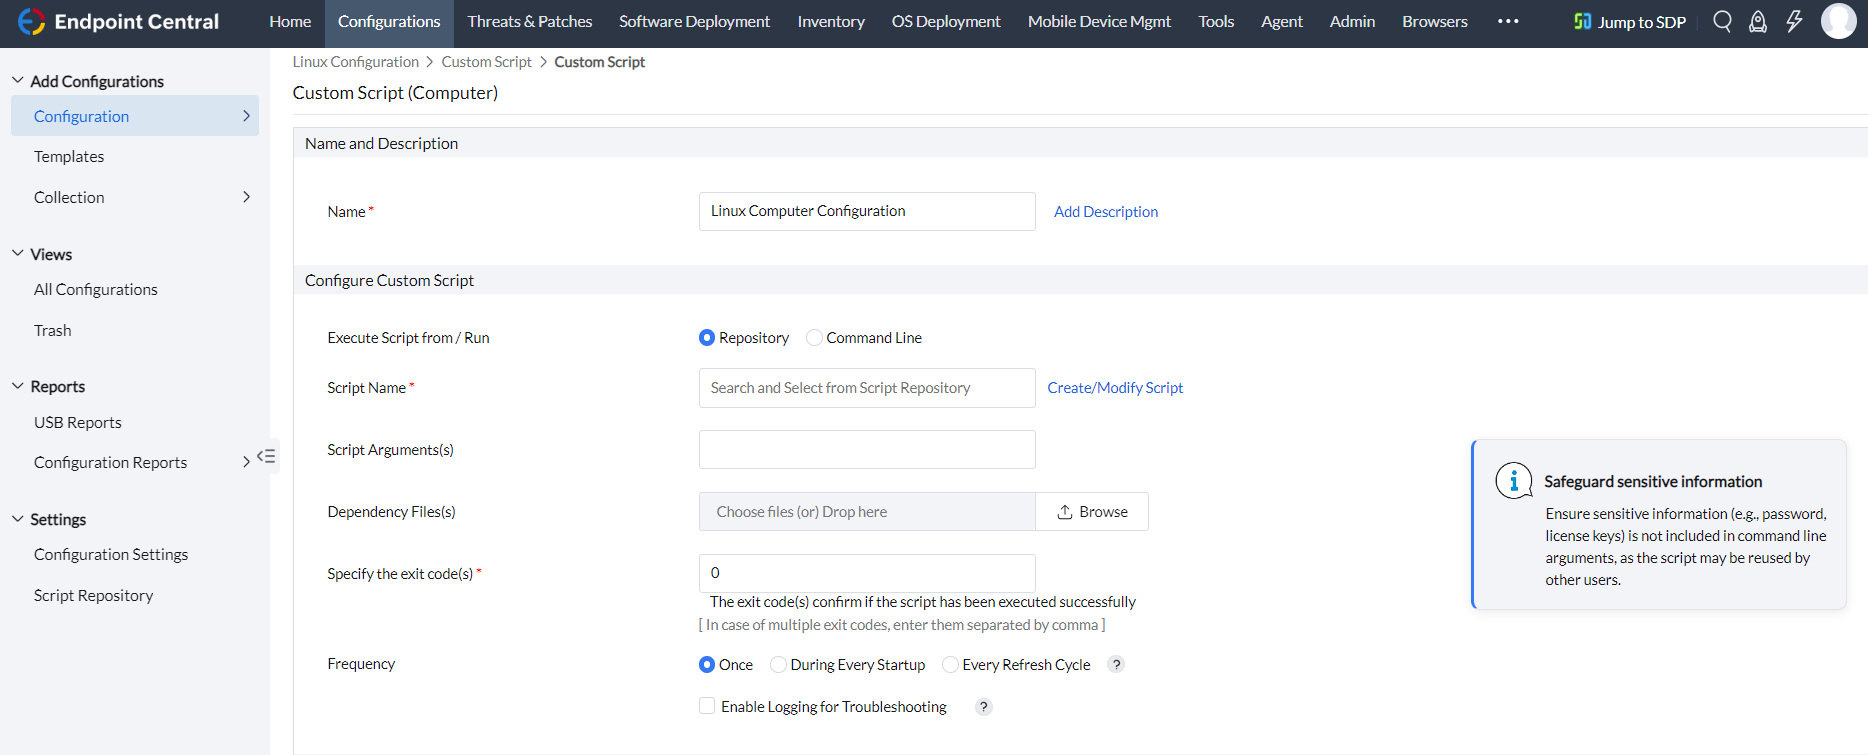Collapse the Add Configurations section

[x=18, y=81]
